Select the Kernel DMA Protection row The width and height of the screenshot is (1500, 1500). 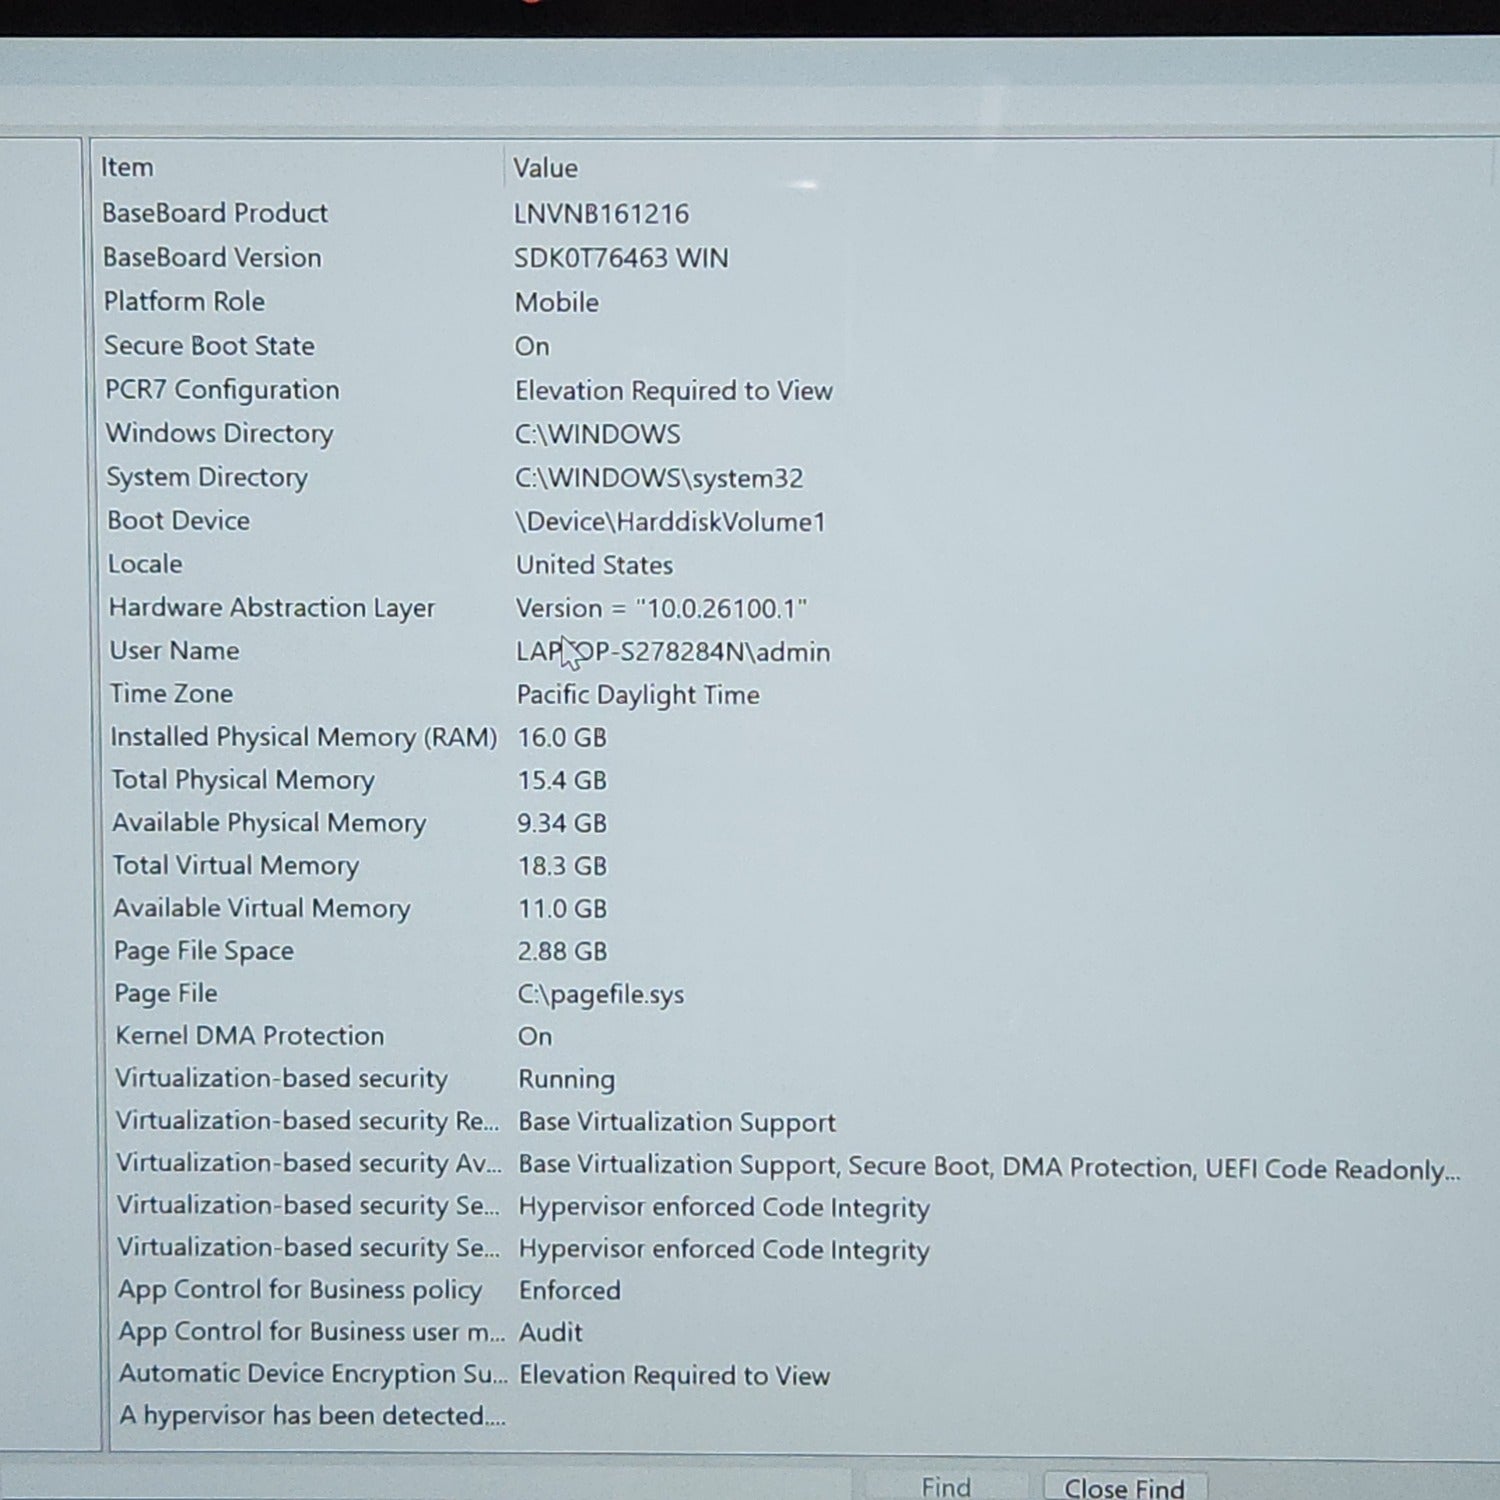250,1036
